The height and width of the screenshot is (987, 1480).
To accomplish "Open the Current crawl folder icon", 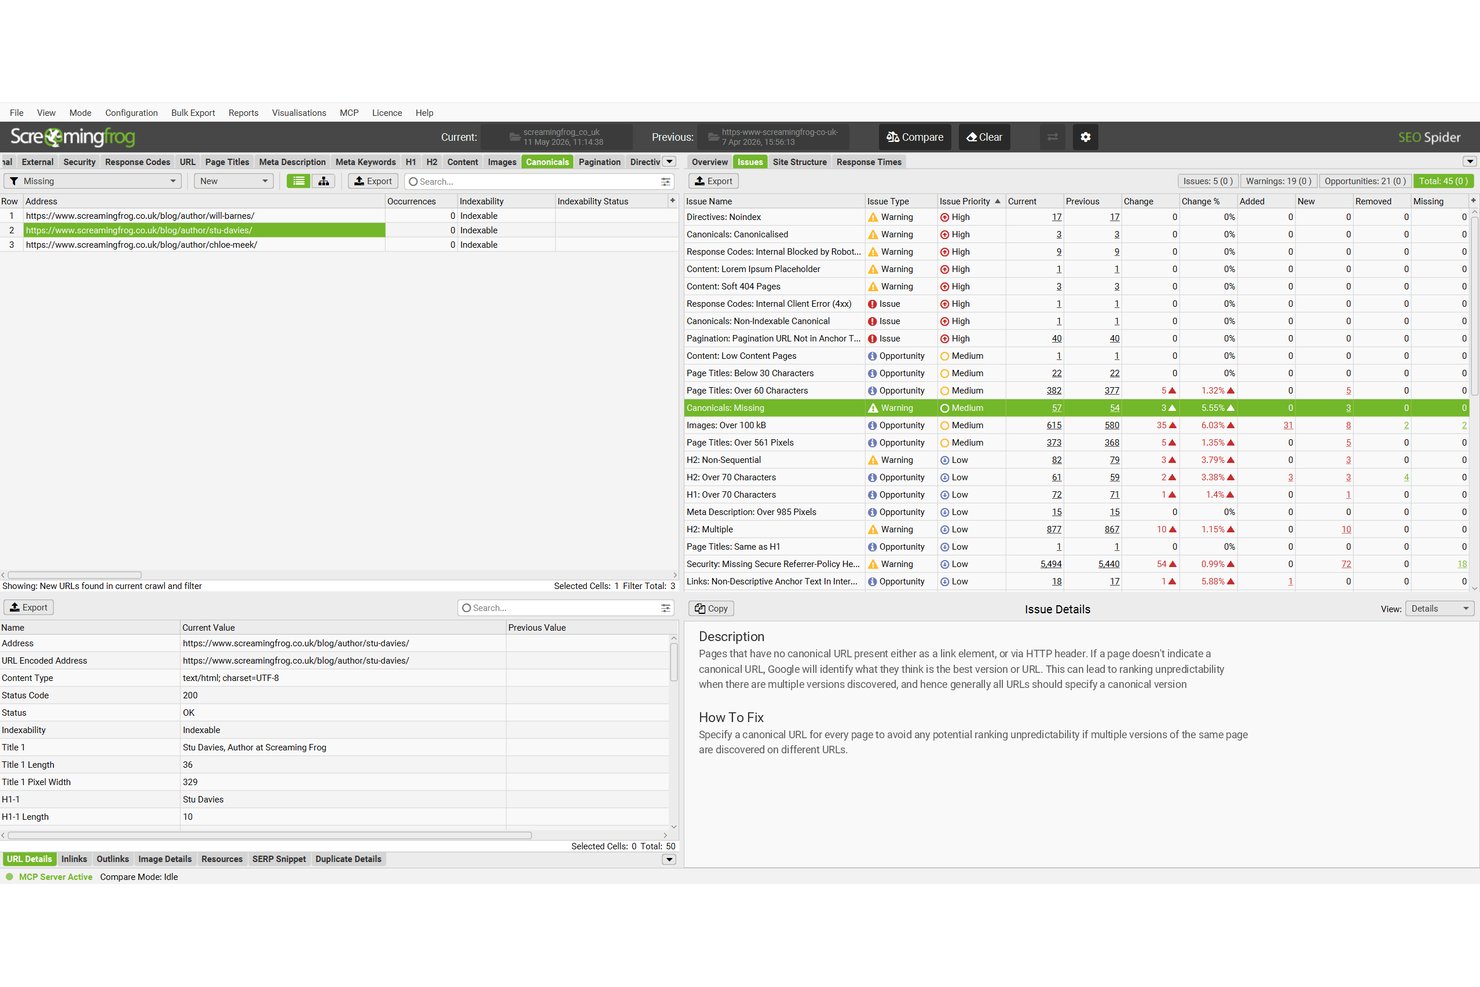I will (514, 137).
